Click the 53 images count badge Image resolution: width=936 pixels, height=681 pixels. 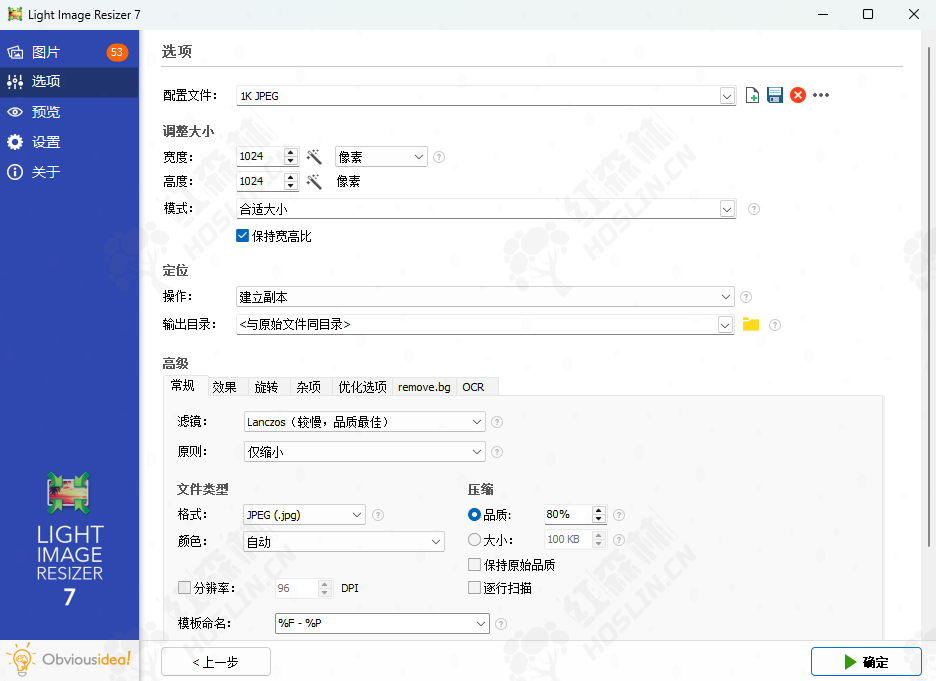click(117, 52)
